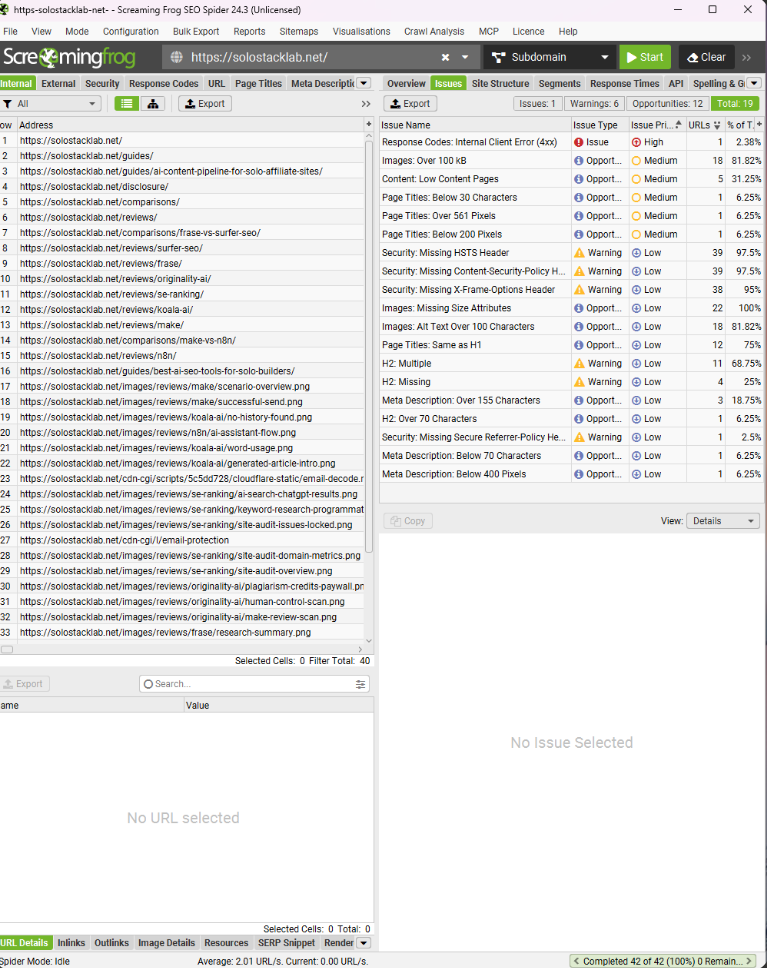Filter by Issues: 1 button
The image size is (767, 968).
point(537,104)
